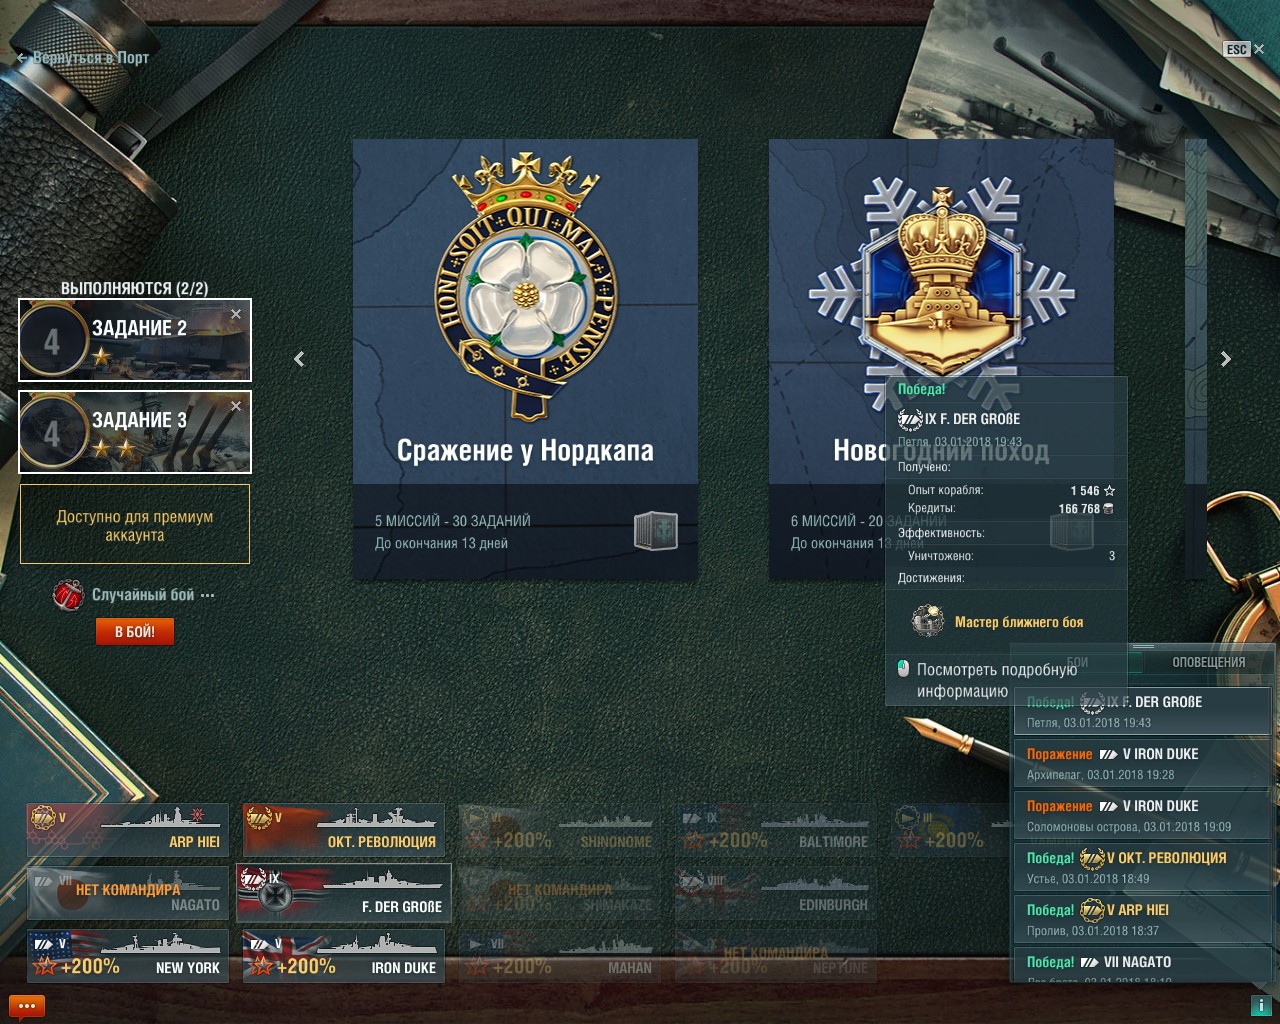Open the V IRON DUKE Архипелаг defeat entry
This screenshot has width=1280, height=1024.
click(x=1143, y=763)
